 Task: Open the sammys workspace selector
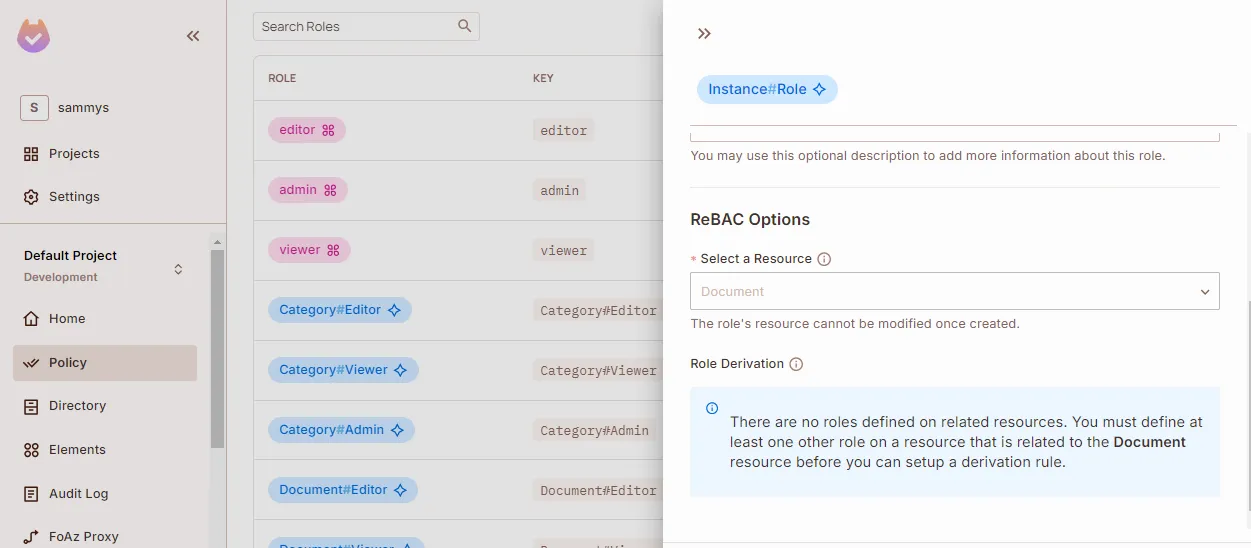coord(34,108)
